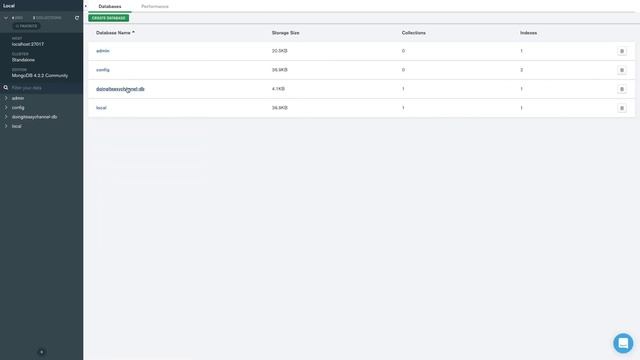This screenshot has width=640, height=360.
Task: Delete the config database with trash icon
Action: pos(622,70)
